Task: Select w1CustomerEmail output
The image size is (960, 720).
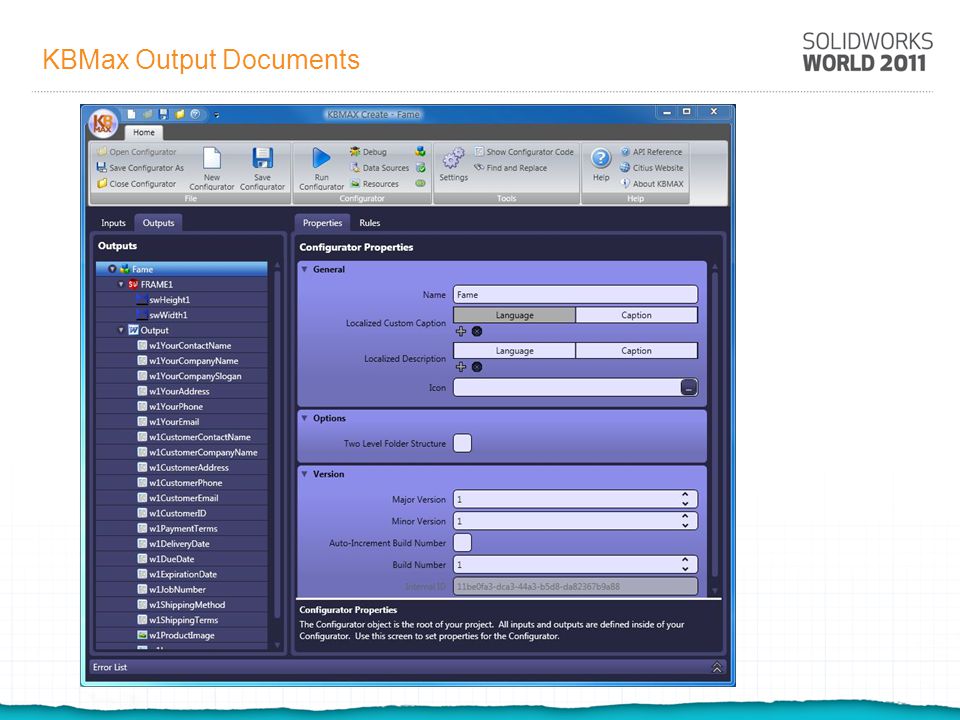Action: [x=184, y=498]
